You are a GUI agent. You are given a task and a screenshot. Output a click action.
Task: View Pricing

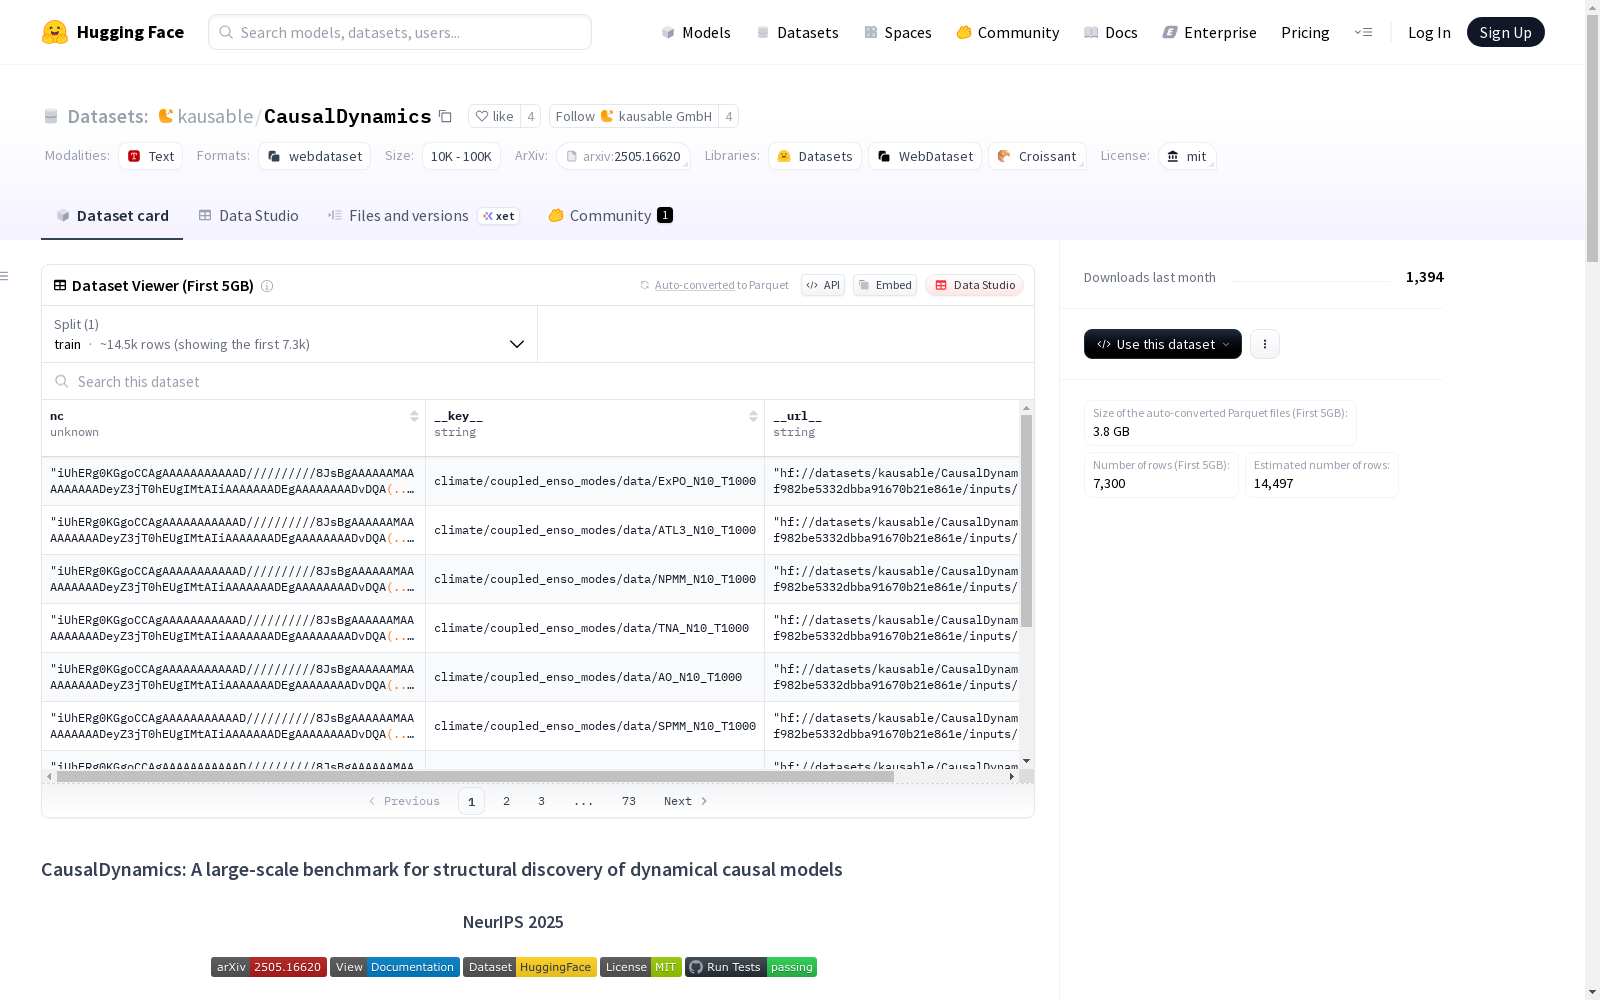click(1305, 32)
